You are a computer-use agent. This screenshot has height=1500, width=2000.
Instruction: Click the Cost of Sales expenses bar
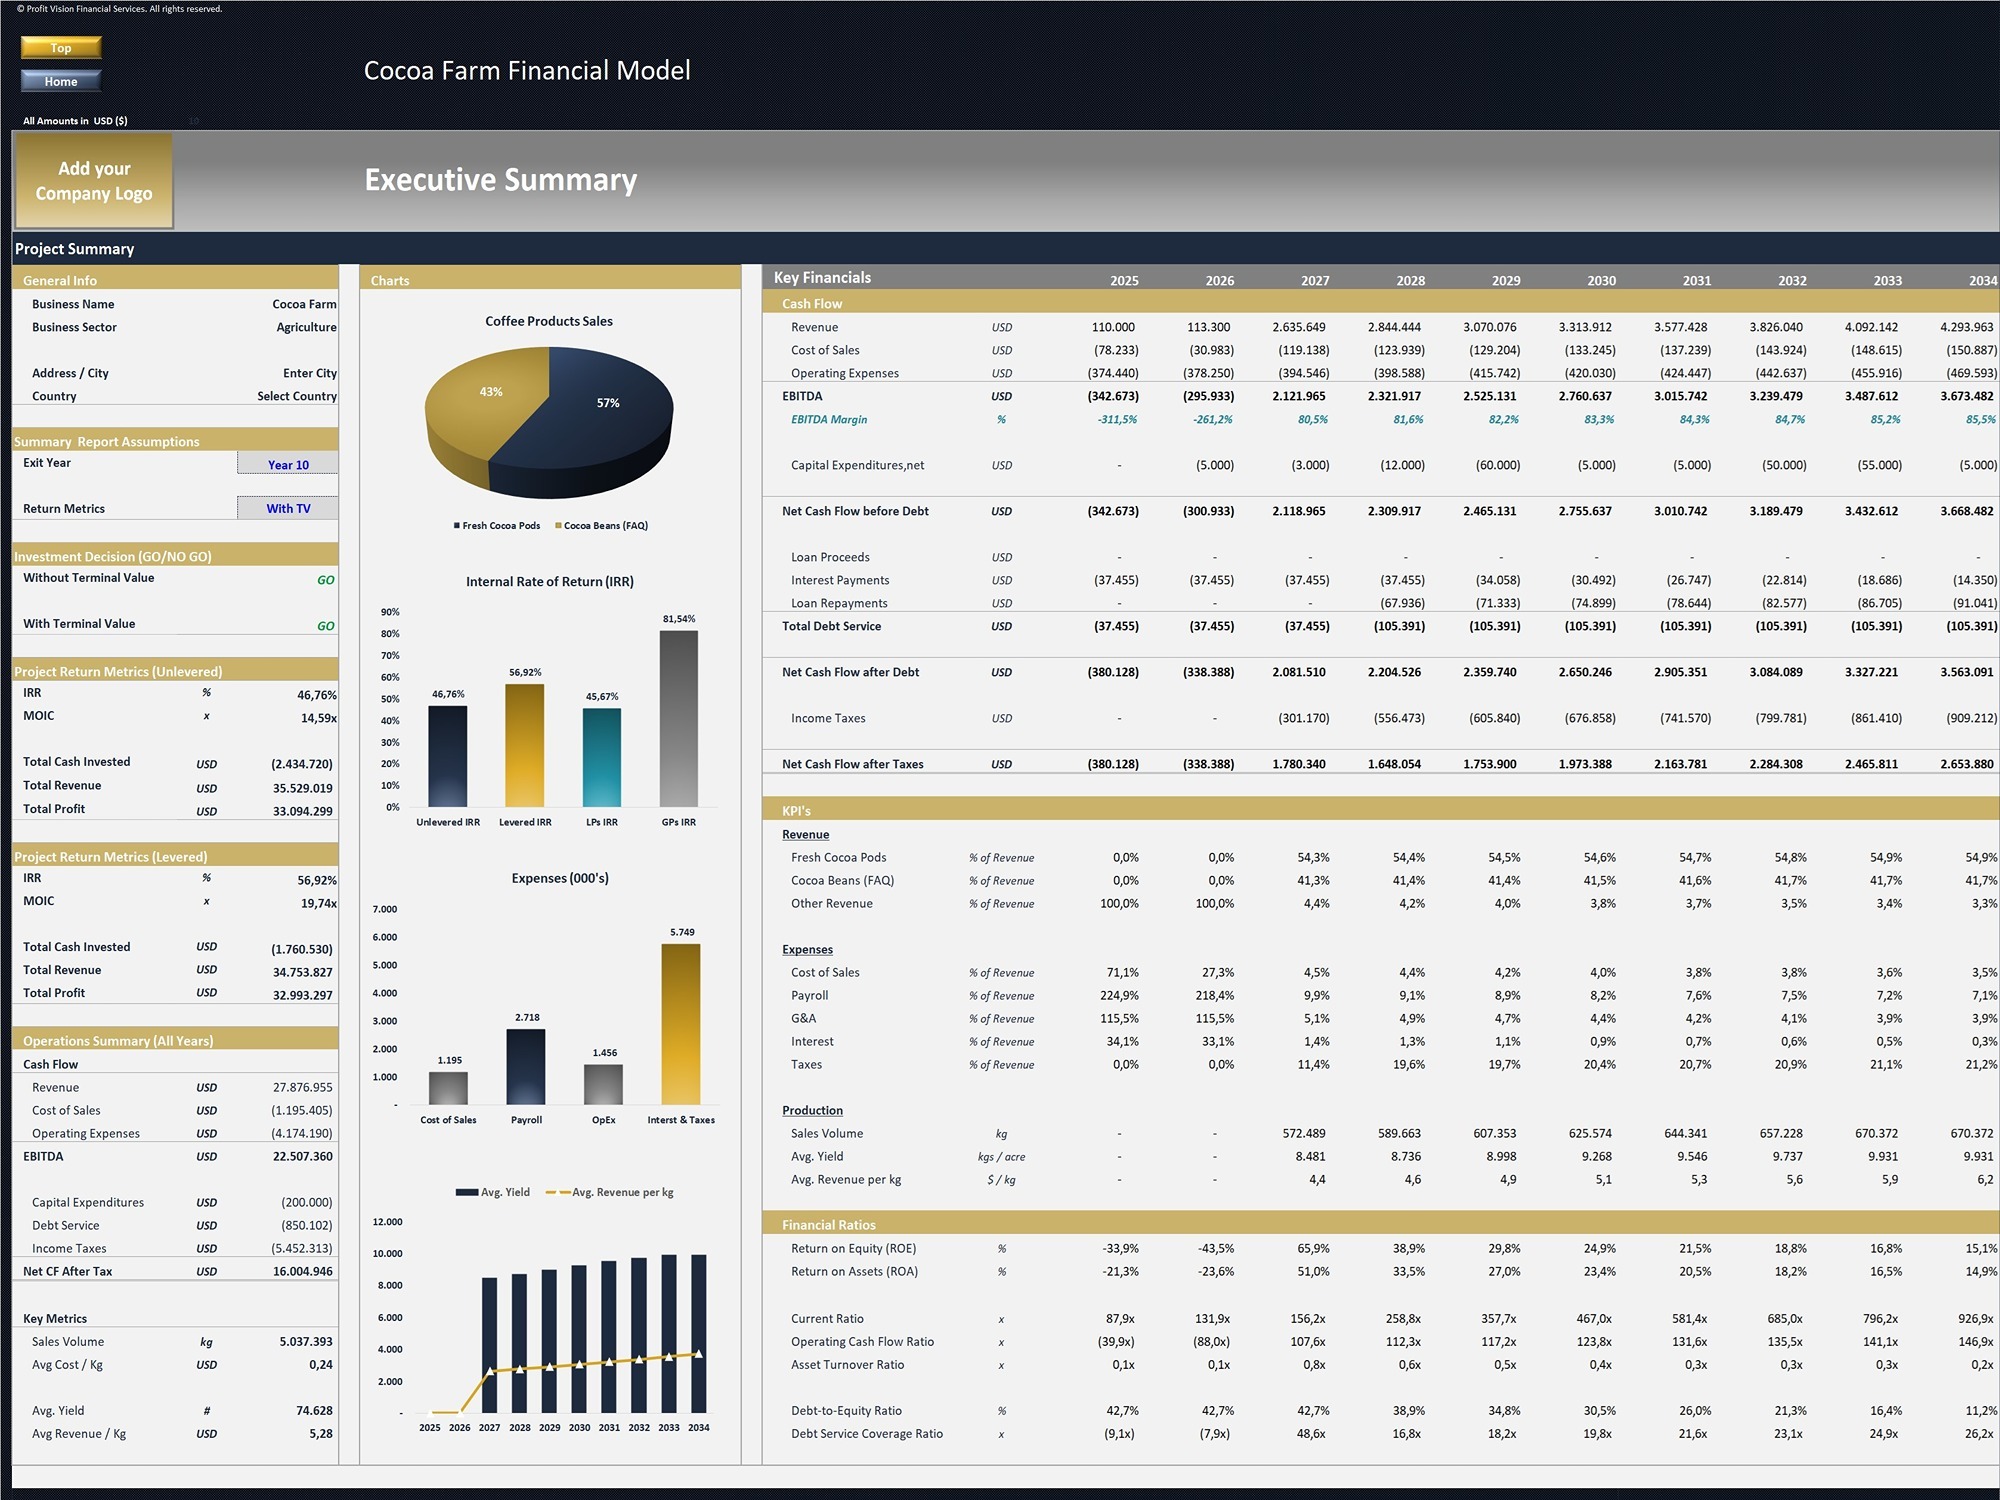pos(449,1088)
